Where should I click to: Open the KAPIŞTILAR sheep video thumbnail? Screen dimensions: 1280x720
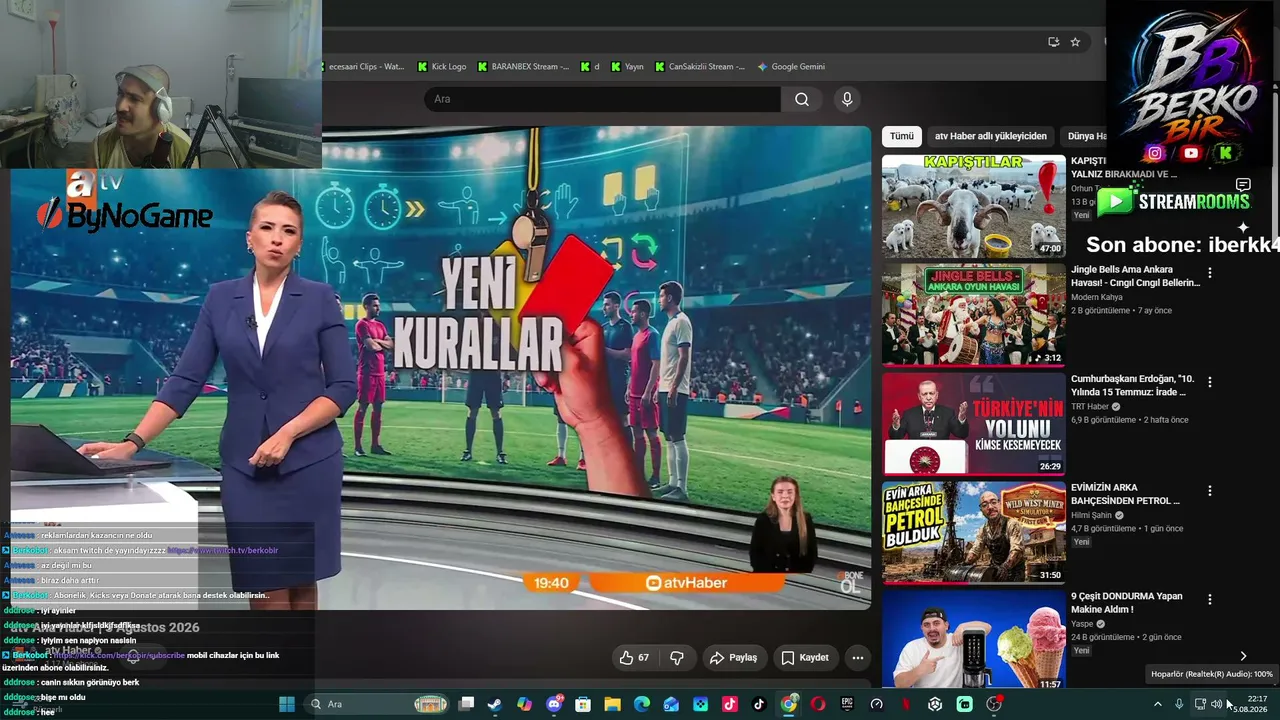pos(974,206)
